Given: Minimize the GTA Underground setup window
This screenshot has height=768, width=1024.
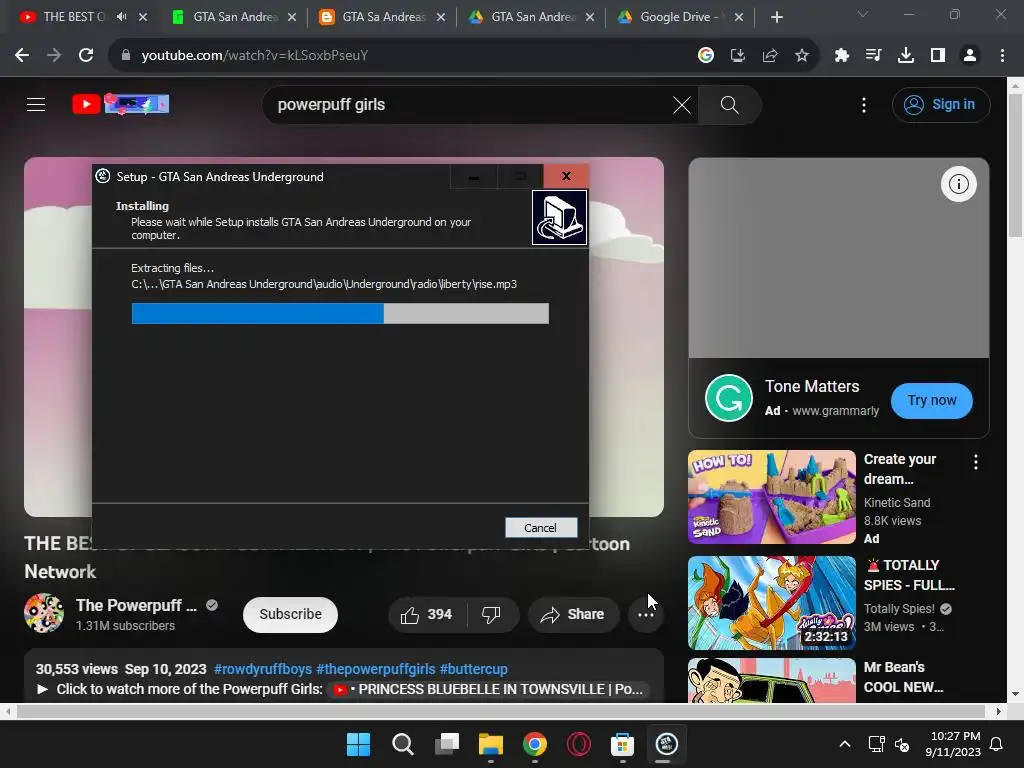Looking at the screenshot, I should [473, 176].
